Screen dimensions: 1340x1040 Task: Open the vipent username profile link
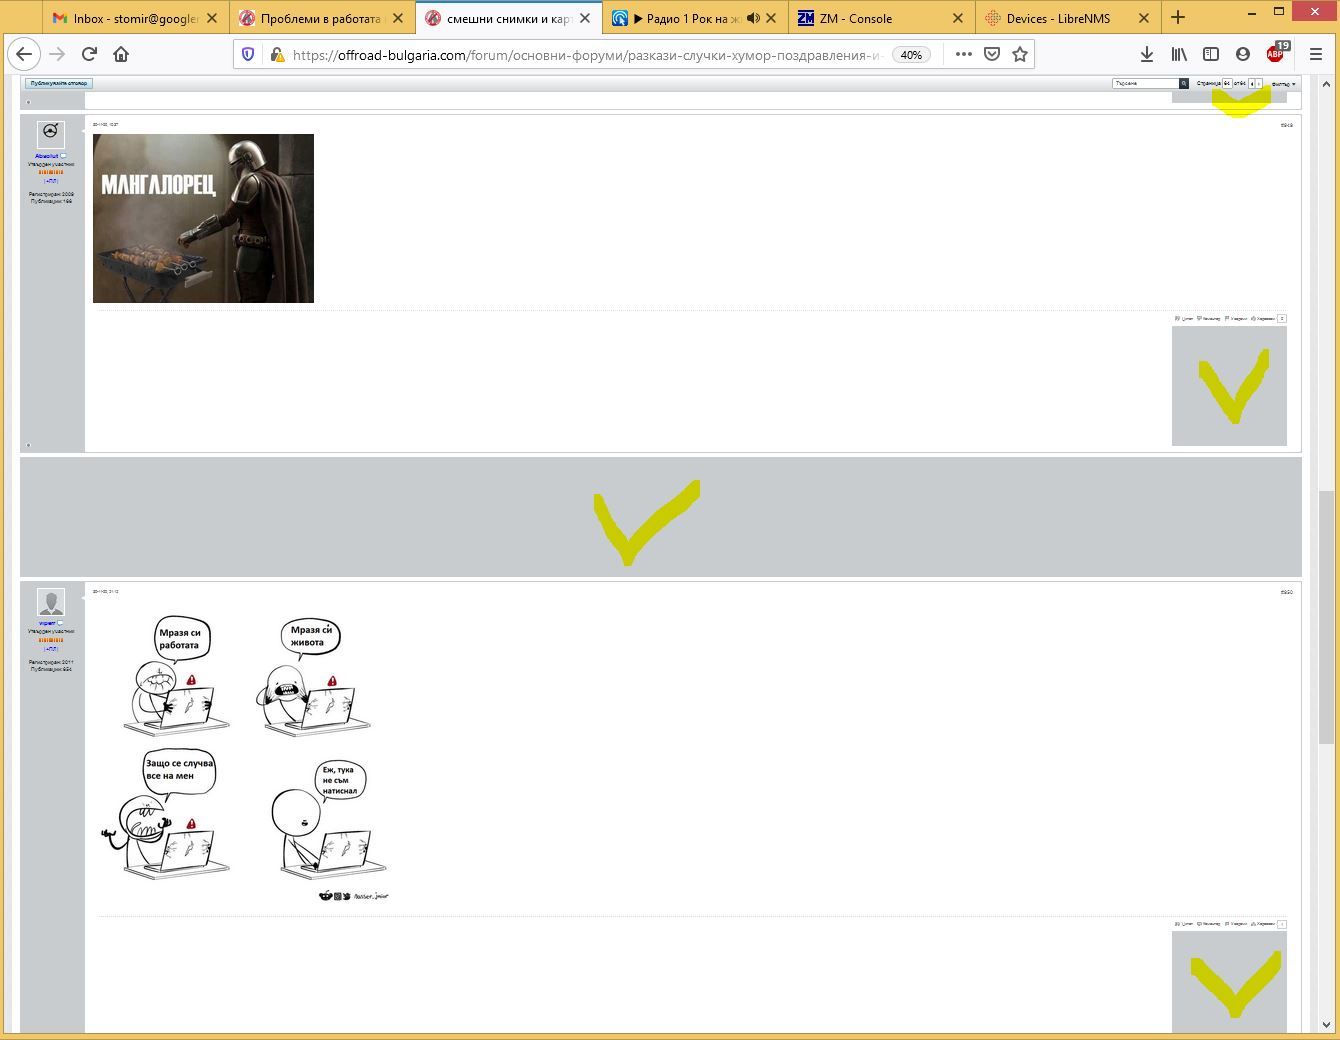point(46,623)
